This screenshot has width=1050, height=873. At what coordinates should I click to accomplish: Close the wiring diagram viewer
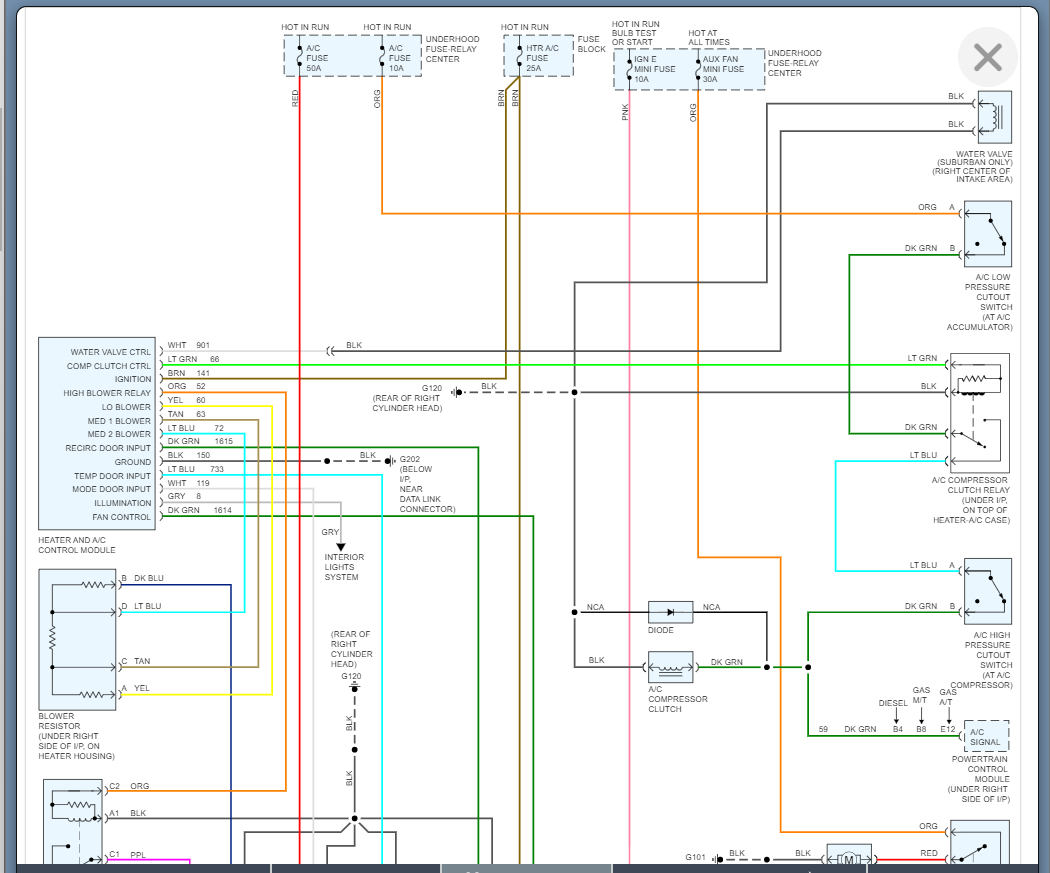click(988, 58)
